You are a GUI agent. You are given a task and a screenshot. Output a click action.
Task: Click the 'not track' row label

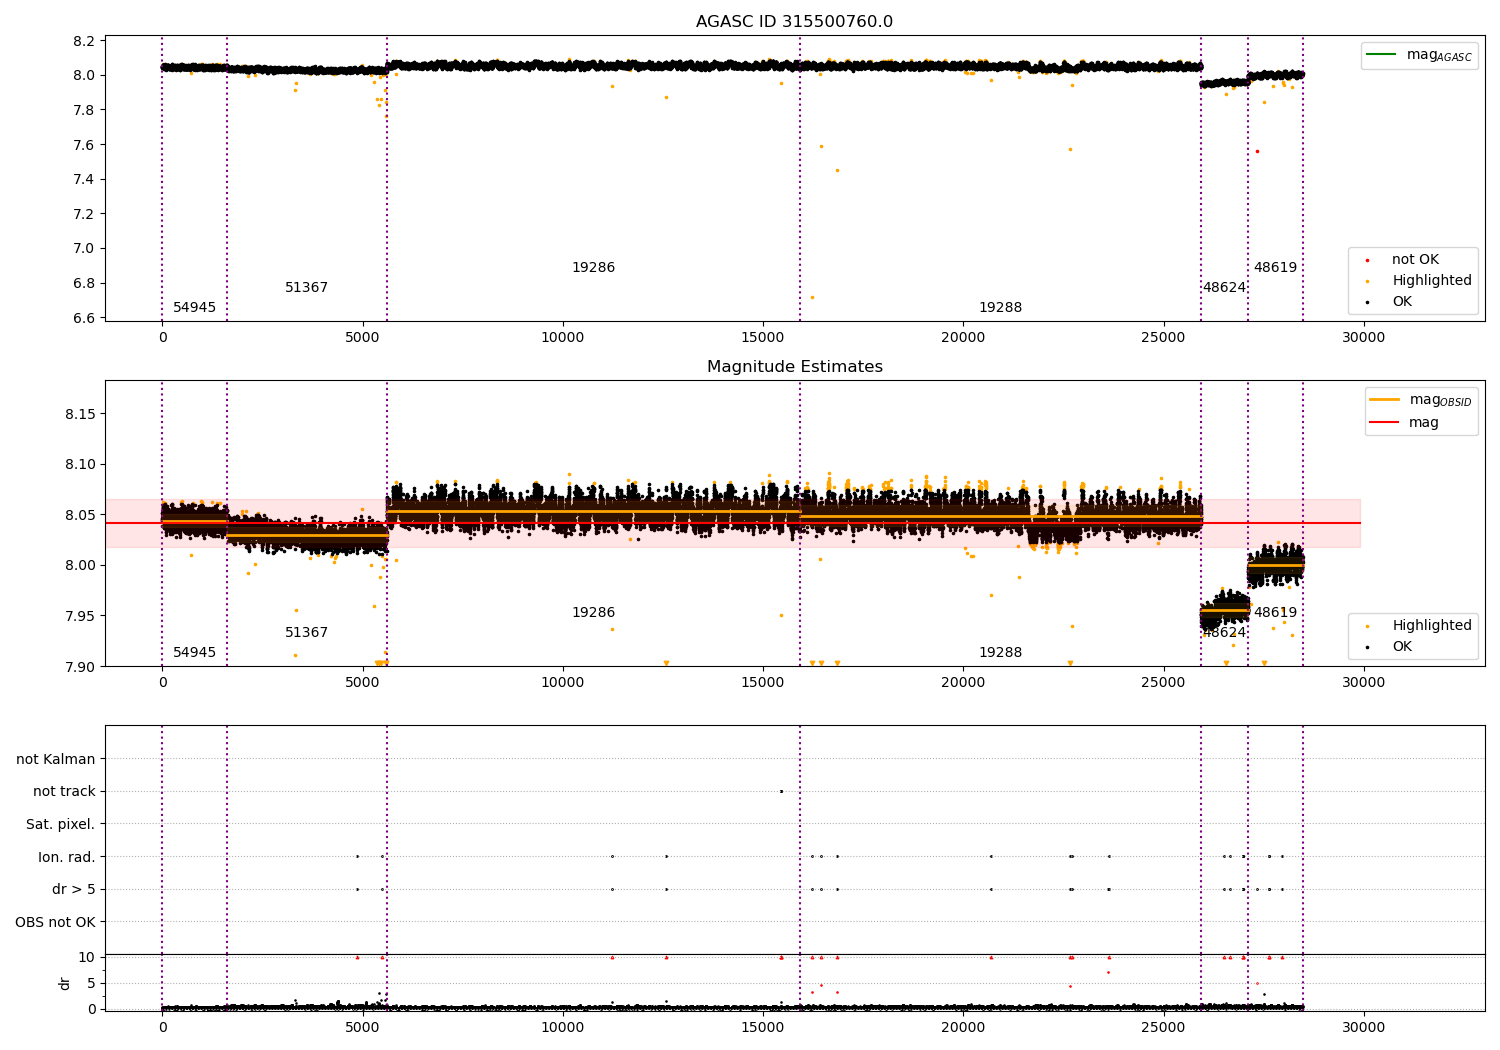[x=64, y=792]
